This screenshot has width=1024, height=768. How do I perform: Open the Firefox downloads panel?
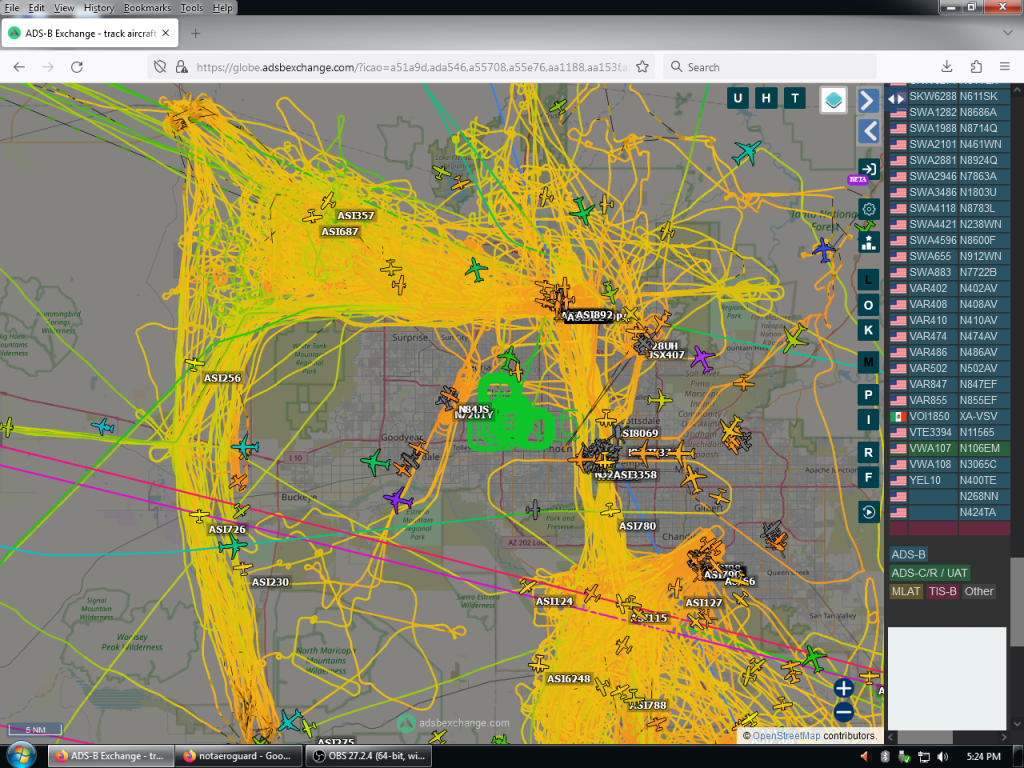(946, 67)
